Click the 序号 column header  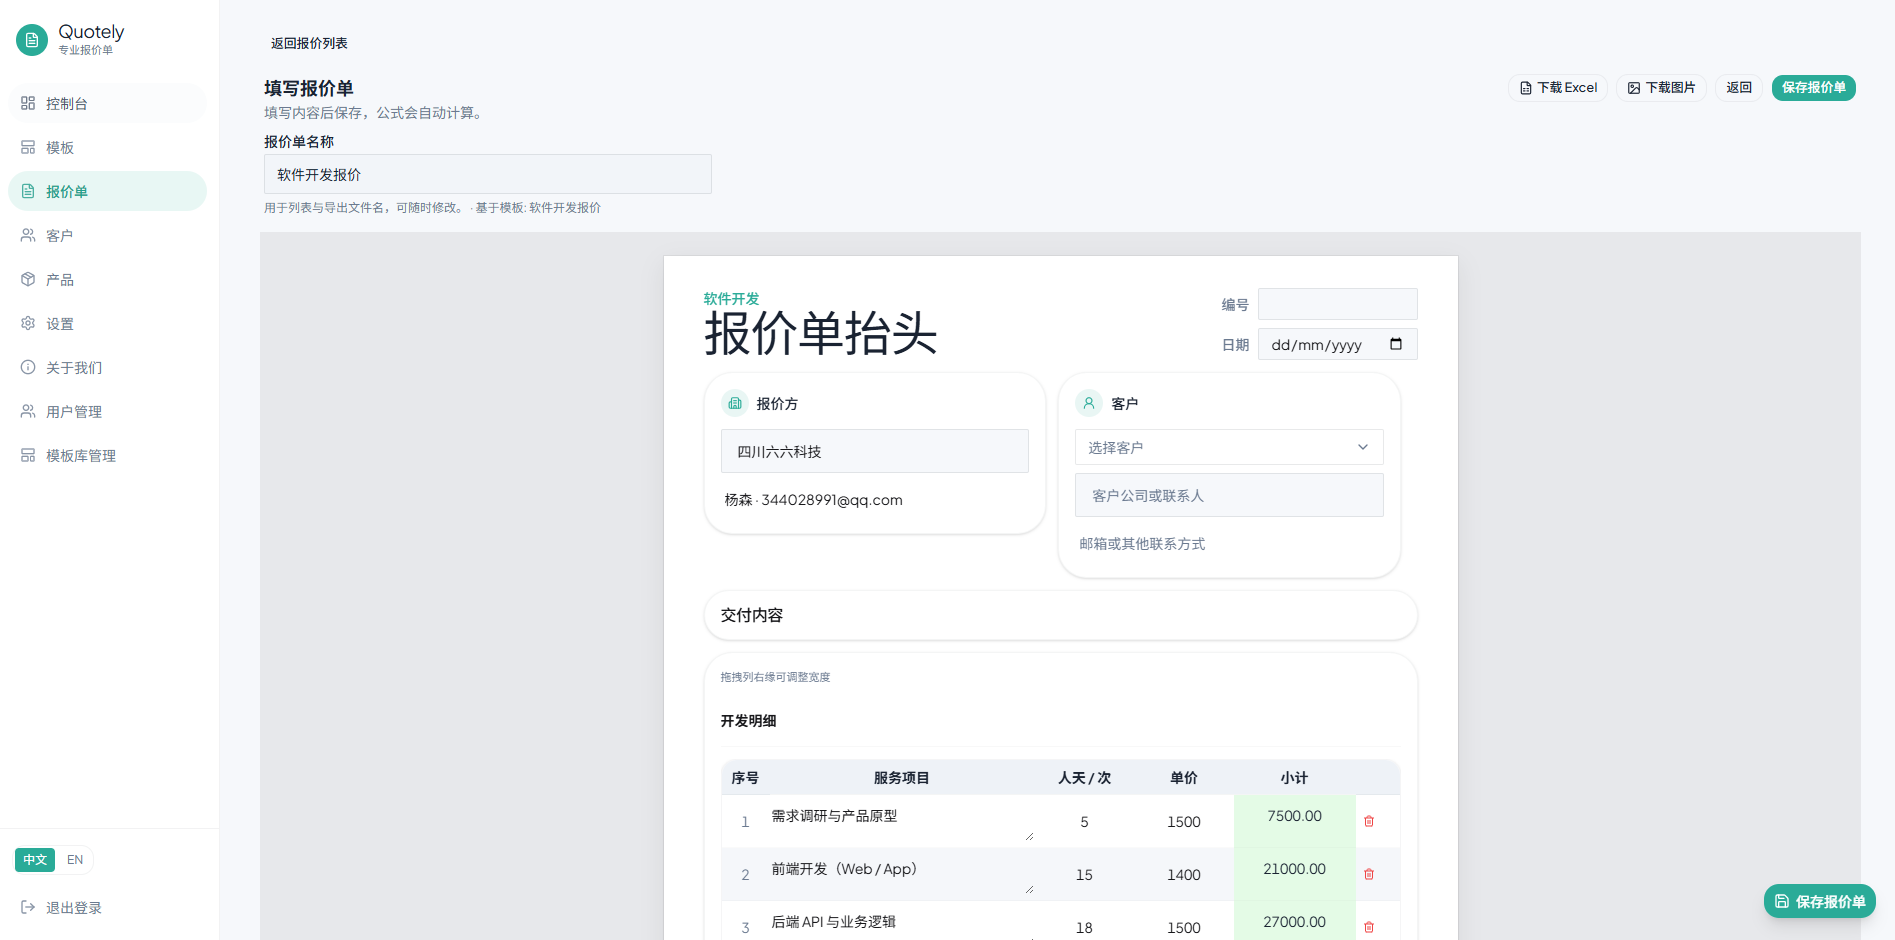(745, 777)
